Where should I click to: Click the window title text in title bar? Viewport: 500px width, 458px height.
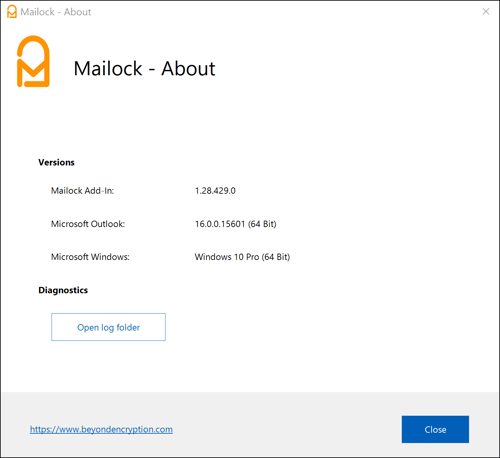[56, 12]
